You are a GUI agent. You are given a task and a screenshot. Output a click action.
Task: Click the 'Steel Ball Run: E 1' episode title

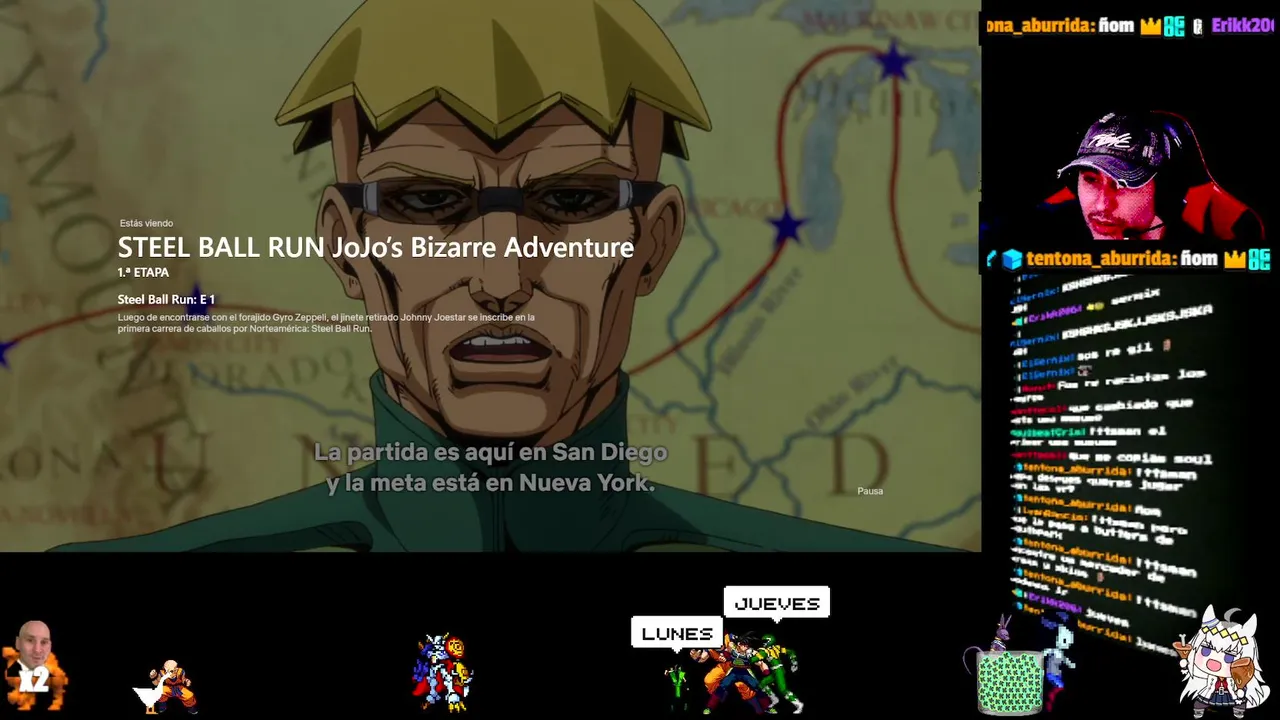tap(166, 299)
